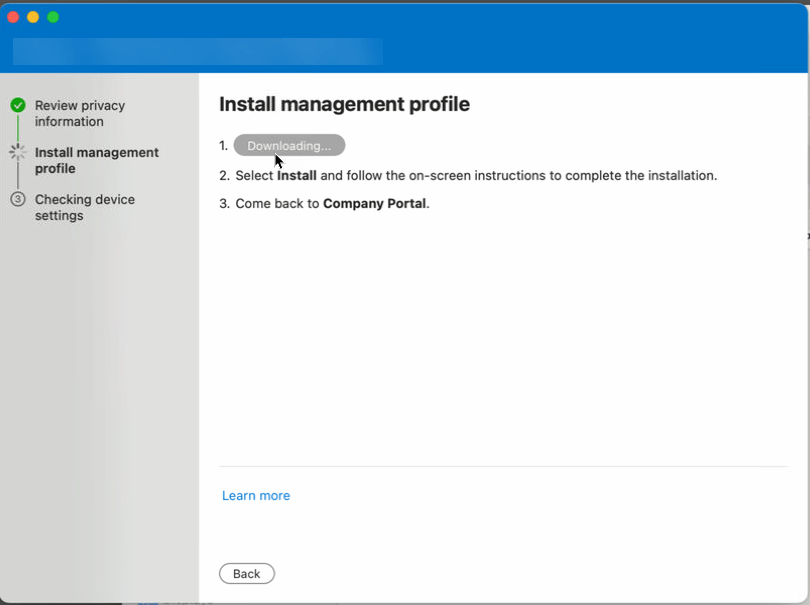810x605 pixels.
Task: Select the Install management profile sidebar step
Action: pos(97,161)
